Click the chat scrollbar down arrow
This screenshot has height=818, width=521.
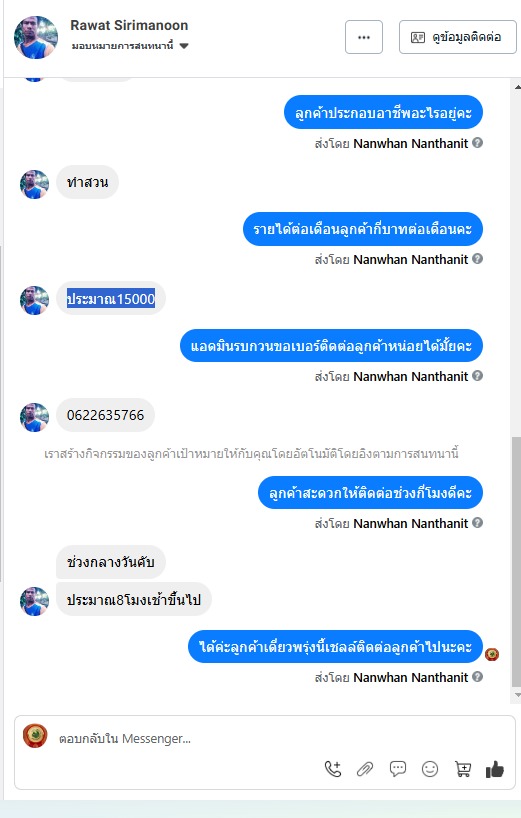(x=517, y=695)
